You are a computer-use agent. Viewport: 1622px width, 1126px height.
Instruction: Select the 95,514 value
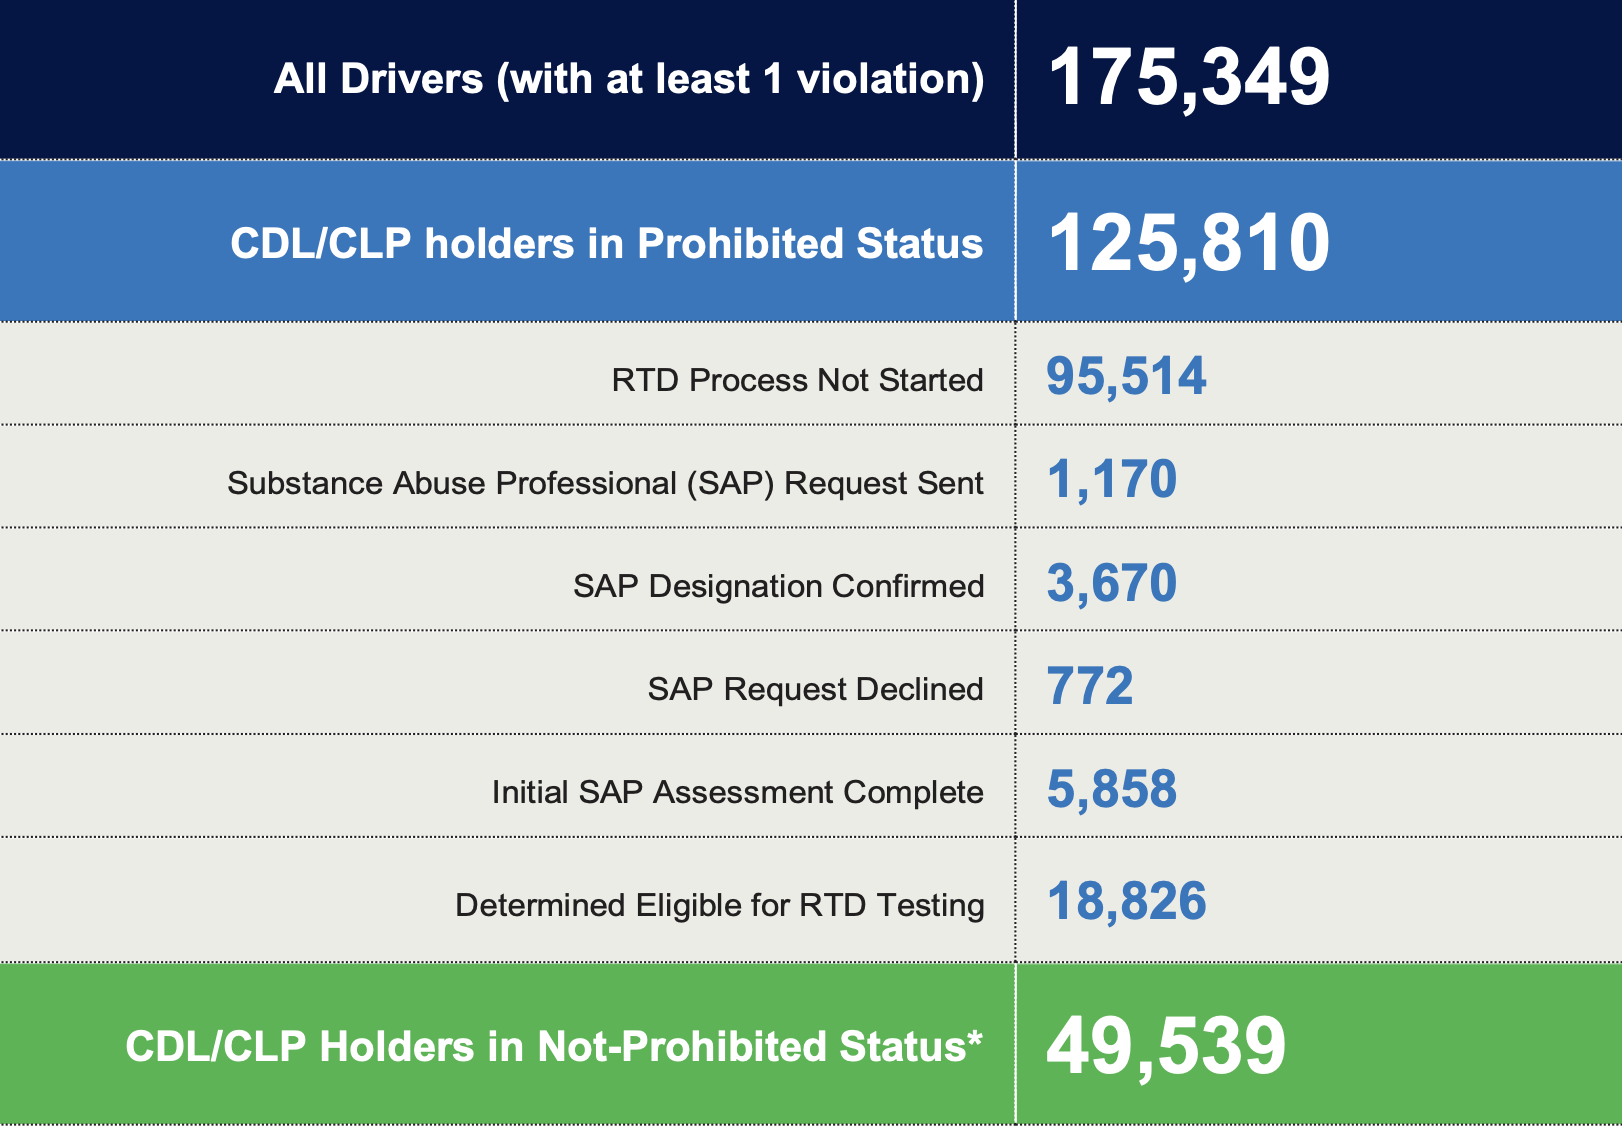pyautogui.click(x=1126, y=377)
